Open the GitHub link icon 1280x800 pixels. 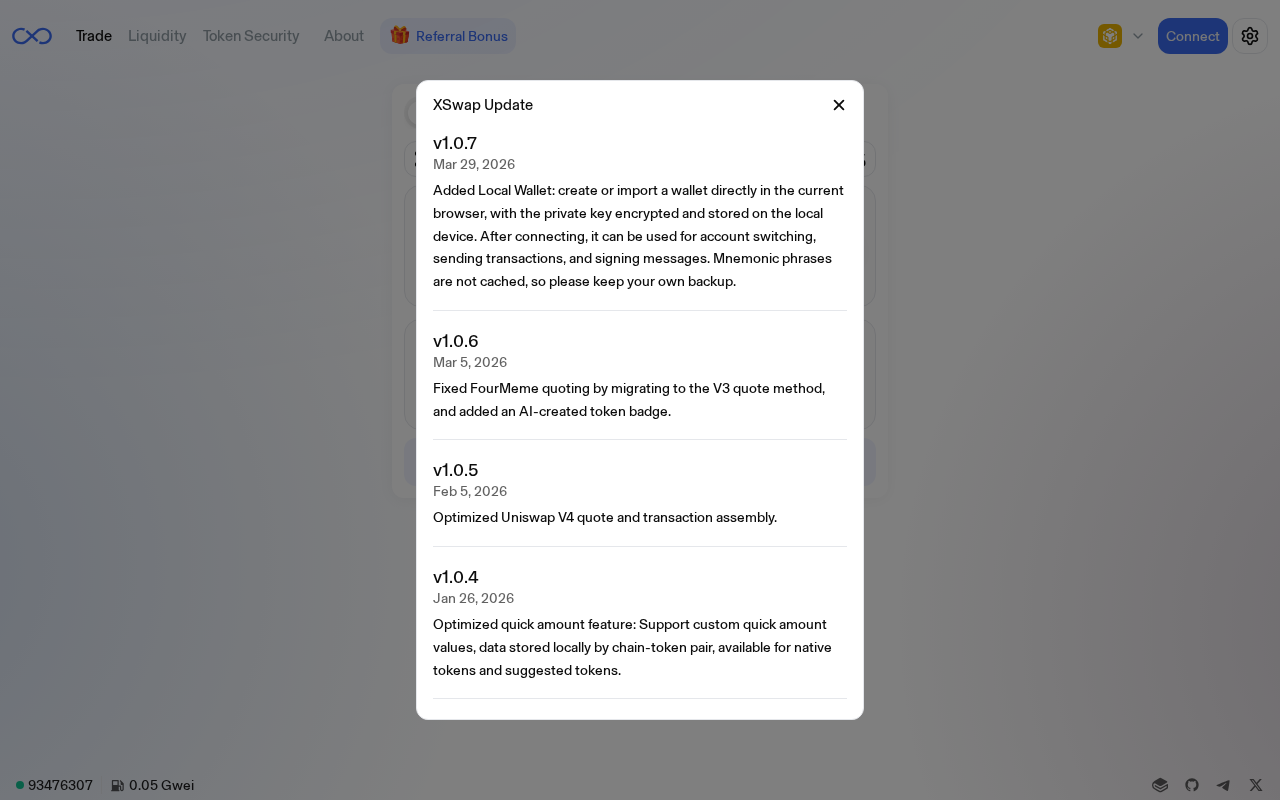tap(1192, 785)
